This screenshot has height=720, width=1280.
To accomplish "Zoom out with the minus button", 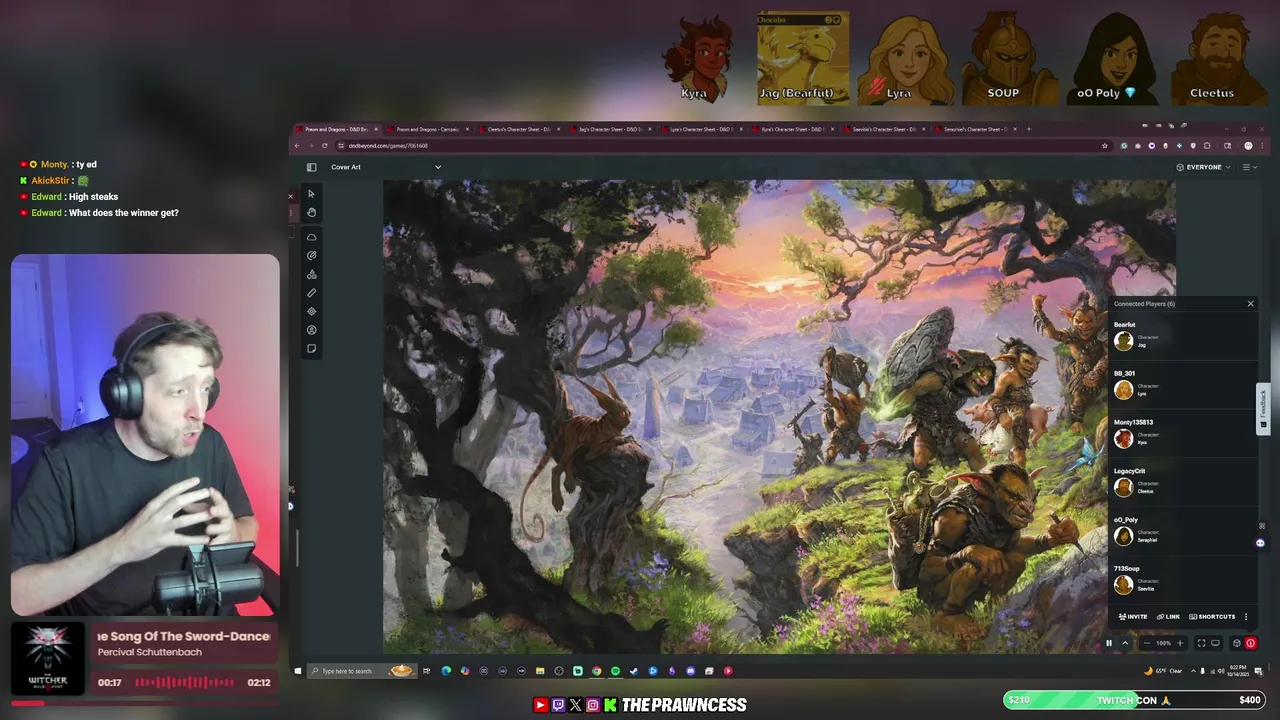I will (x=1146, y=644).
